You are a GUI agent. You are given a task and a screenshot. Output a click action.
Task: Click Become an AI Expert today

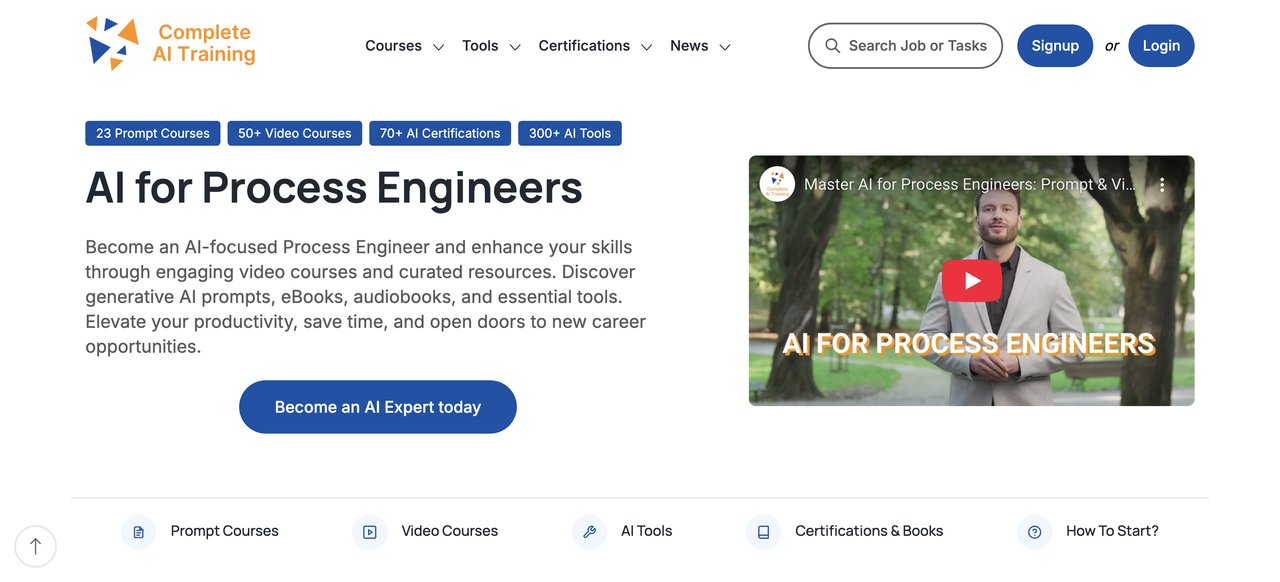(x=378, y=407)
